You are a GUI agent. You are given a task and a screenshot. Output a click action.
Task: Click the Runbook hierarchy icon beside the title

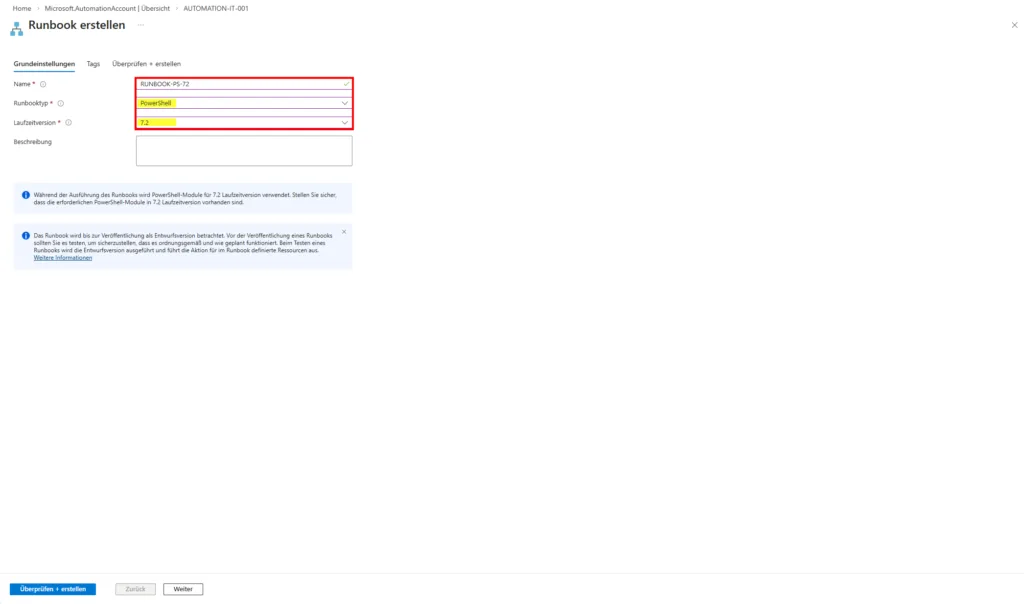(x=17, y=27)
